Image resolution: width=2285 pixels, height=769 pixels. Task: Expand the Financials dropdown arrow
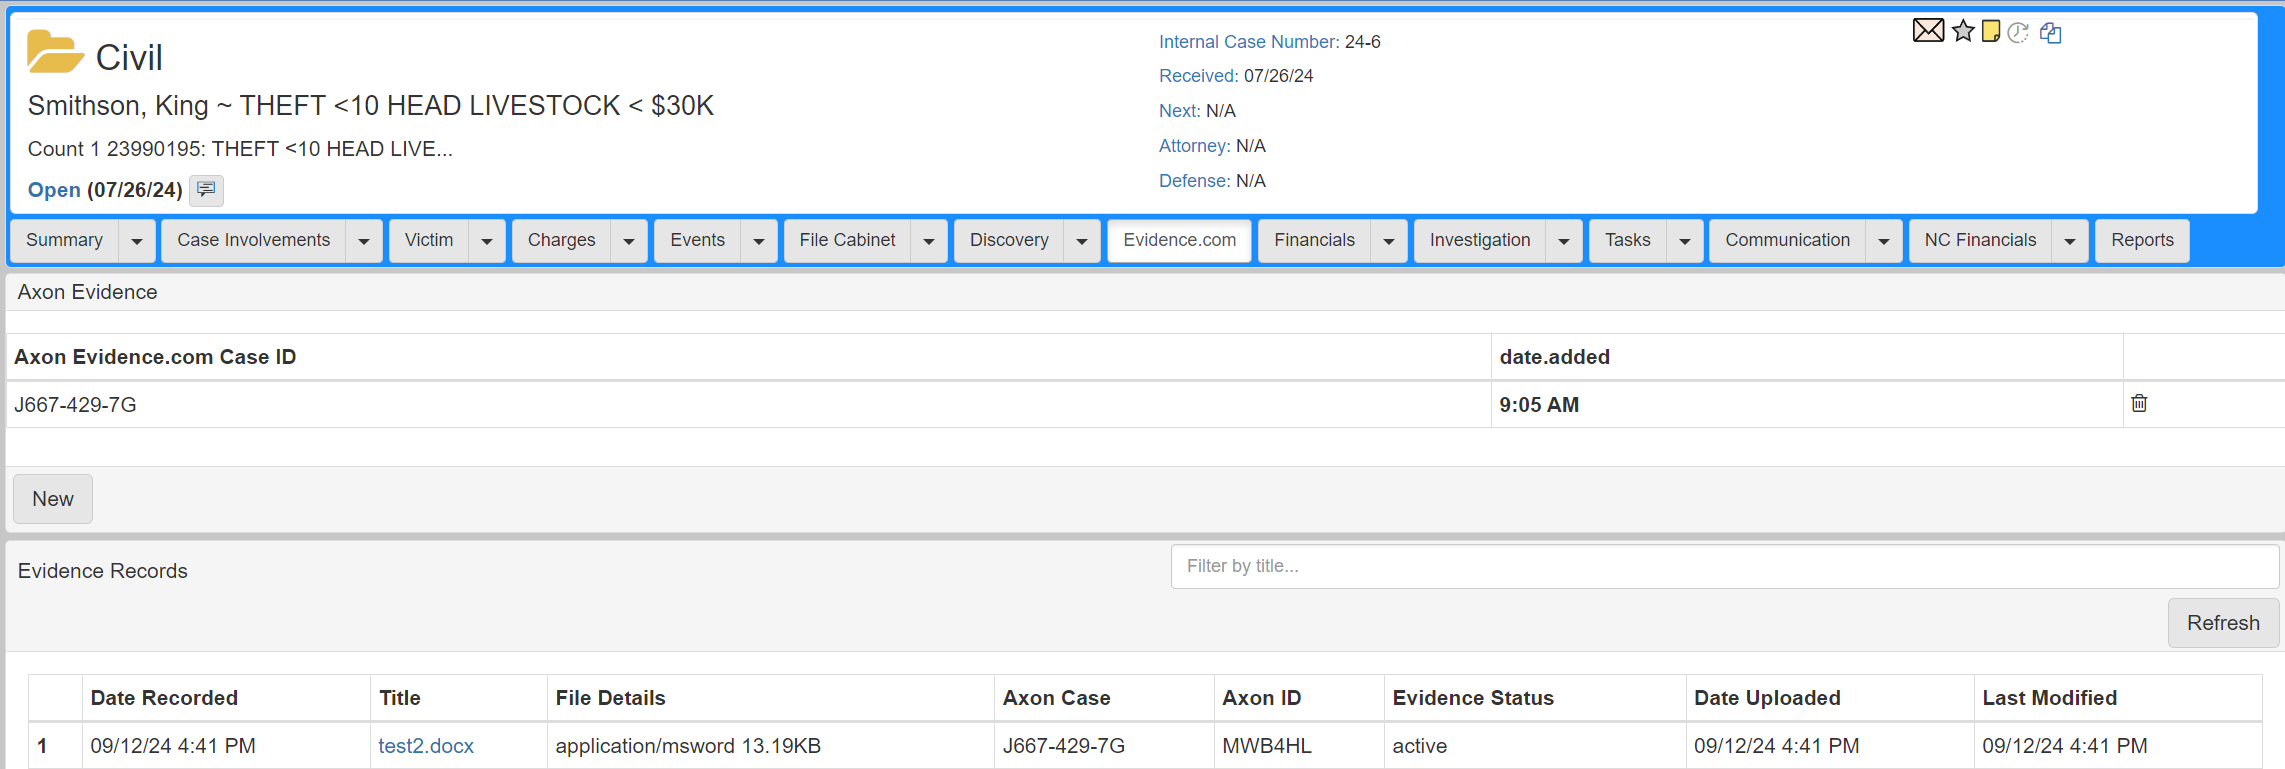[1389, 241]
